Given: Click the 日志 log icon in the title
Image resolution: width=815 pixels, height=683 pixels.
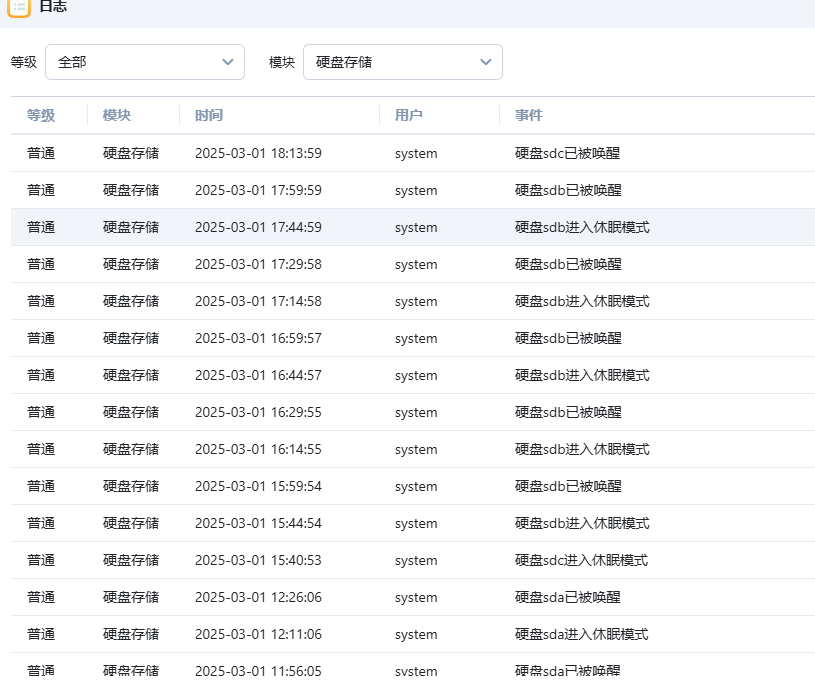Looking at the screenshot, I should click(x=19, y=6).
